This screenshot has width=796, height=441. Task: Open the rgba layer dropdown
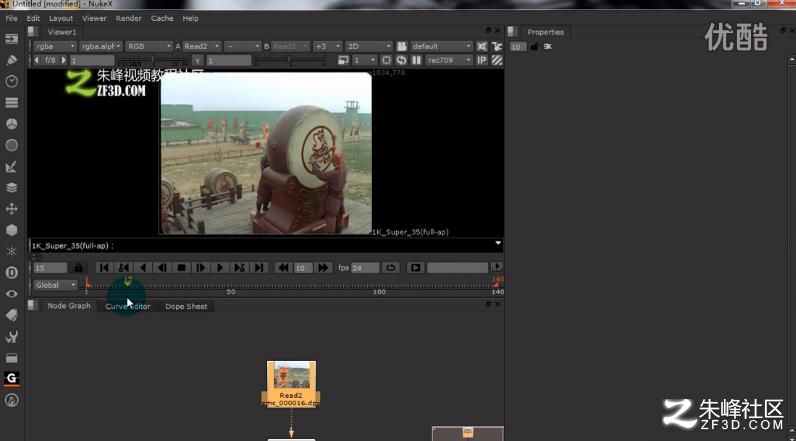[55, 46]
